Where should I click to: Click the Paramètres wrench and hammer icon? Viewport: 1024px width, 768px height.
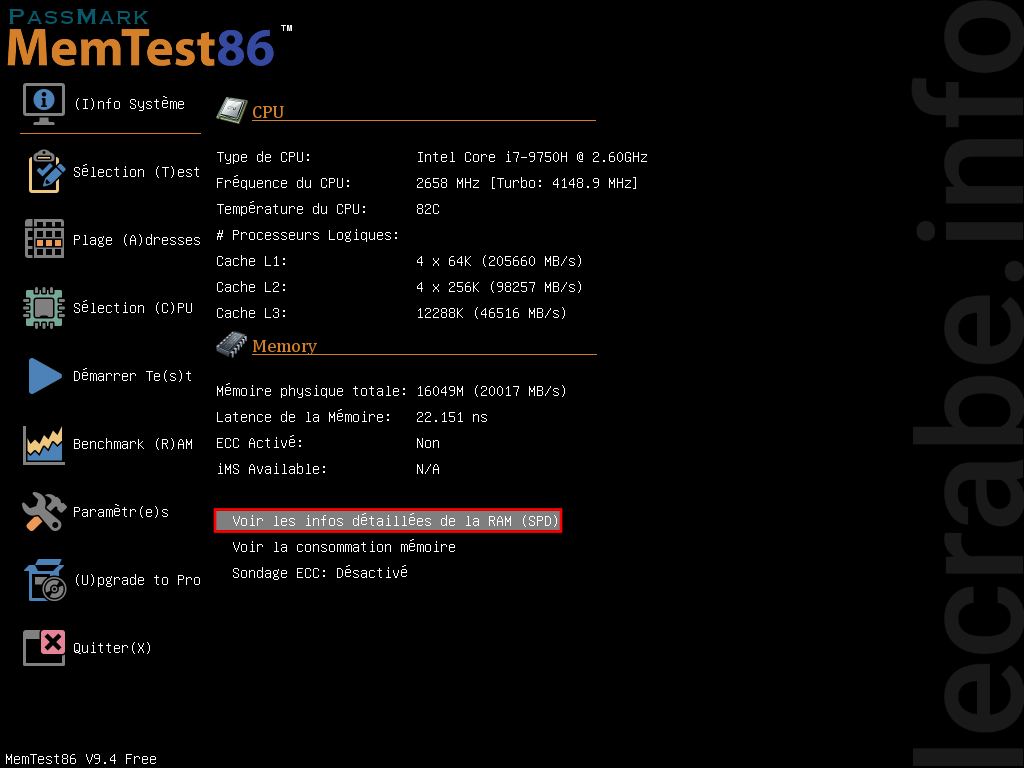(44, 511)
